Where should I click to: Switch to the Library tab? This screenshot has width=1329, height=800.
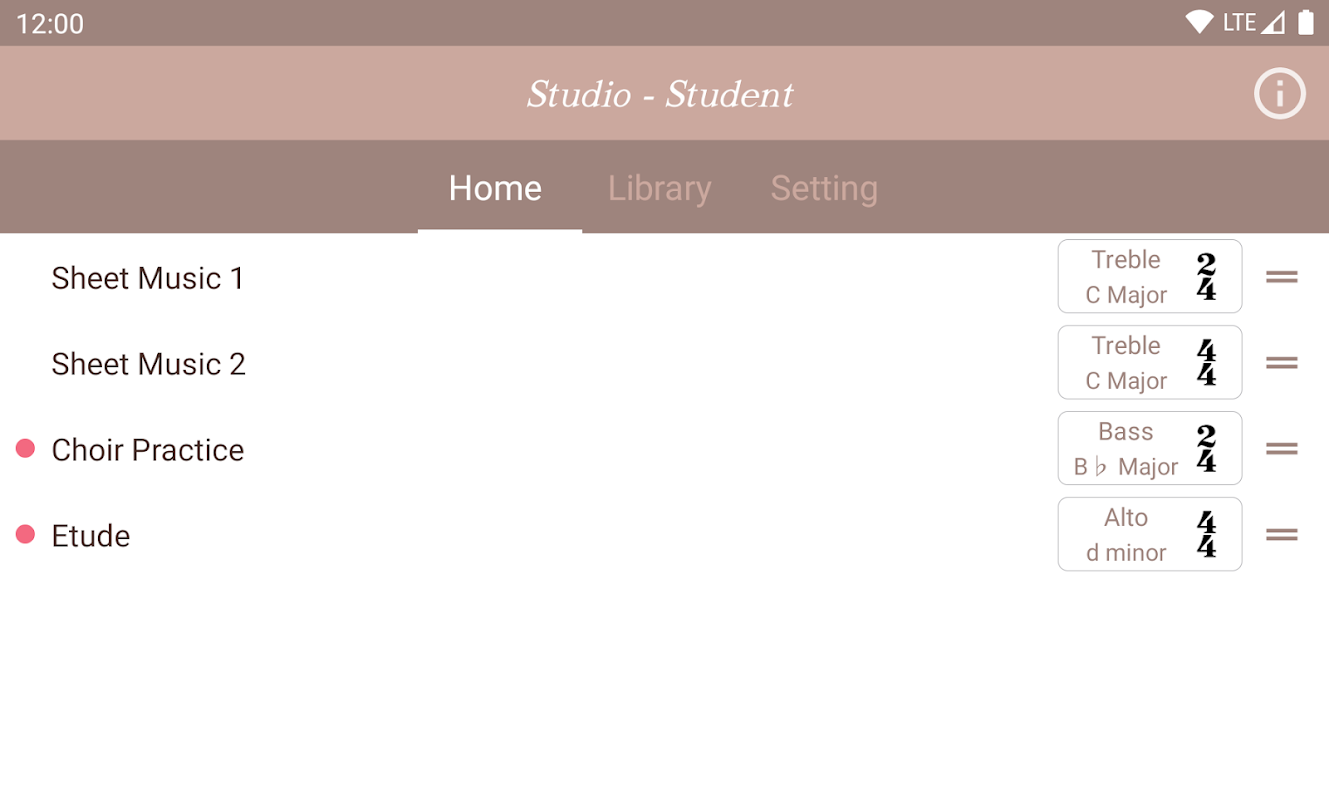pyautogui.click(x=659, y=188)
